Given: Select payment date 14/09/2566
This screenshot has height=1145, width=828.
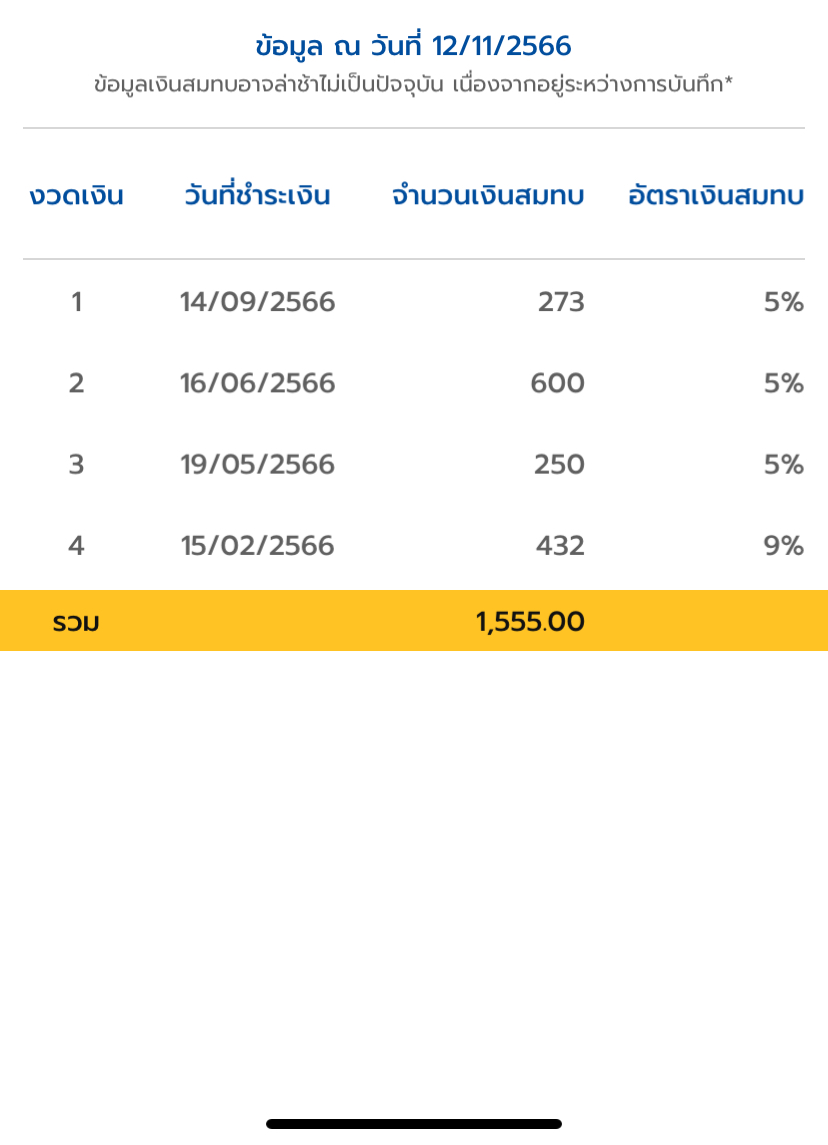Looking at the screenshot, I should (257, 302).
